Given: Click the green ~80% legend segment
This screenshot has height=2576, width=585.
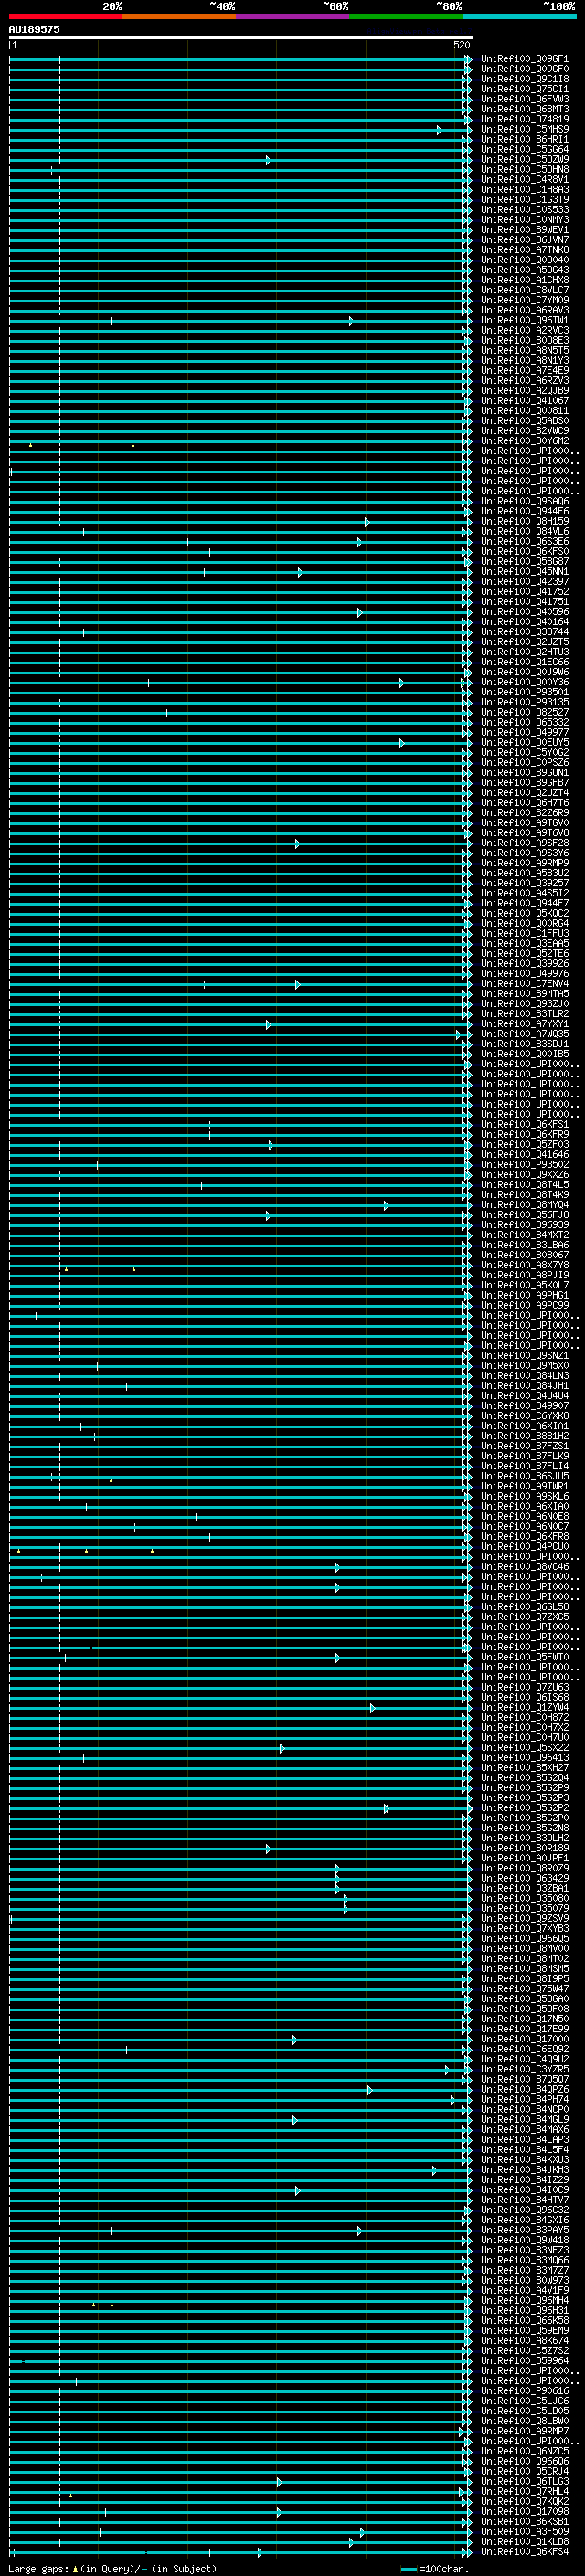Looking at the screenshot, I should (x=405, y=16).
